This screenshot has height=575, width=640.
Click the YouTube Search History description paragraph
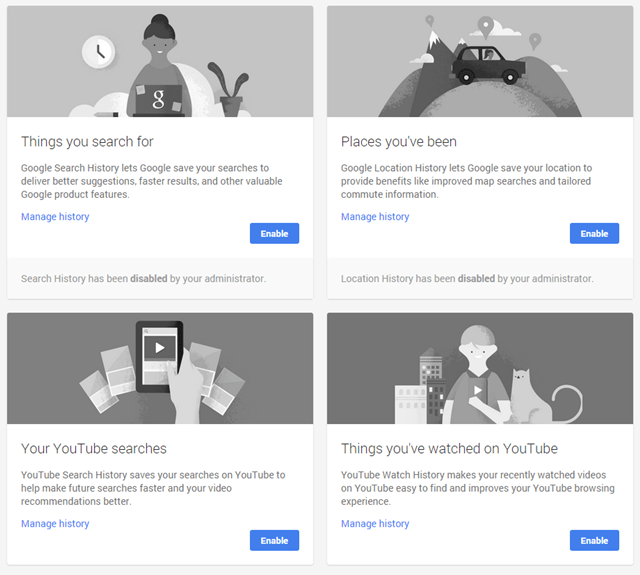tap(153, 488)
